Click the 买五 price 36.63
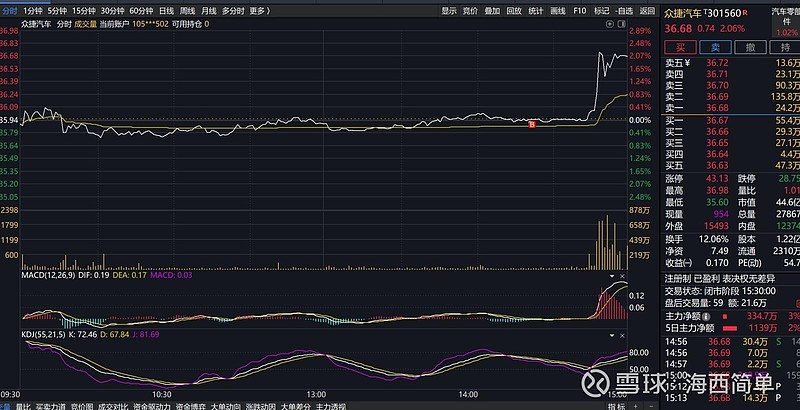Screen dimensions: 800x410 point(717,165)
